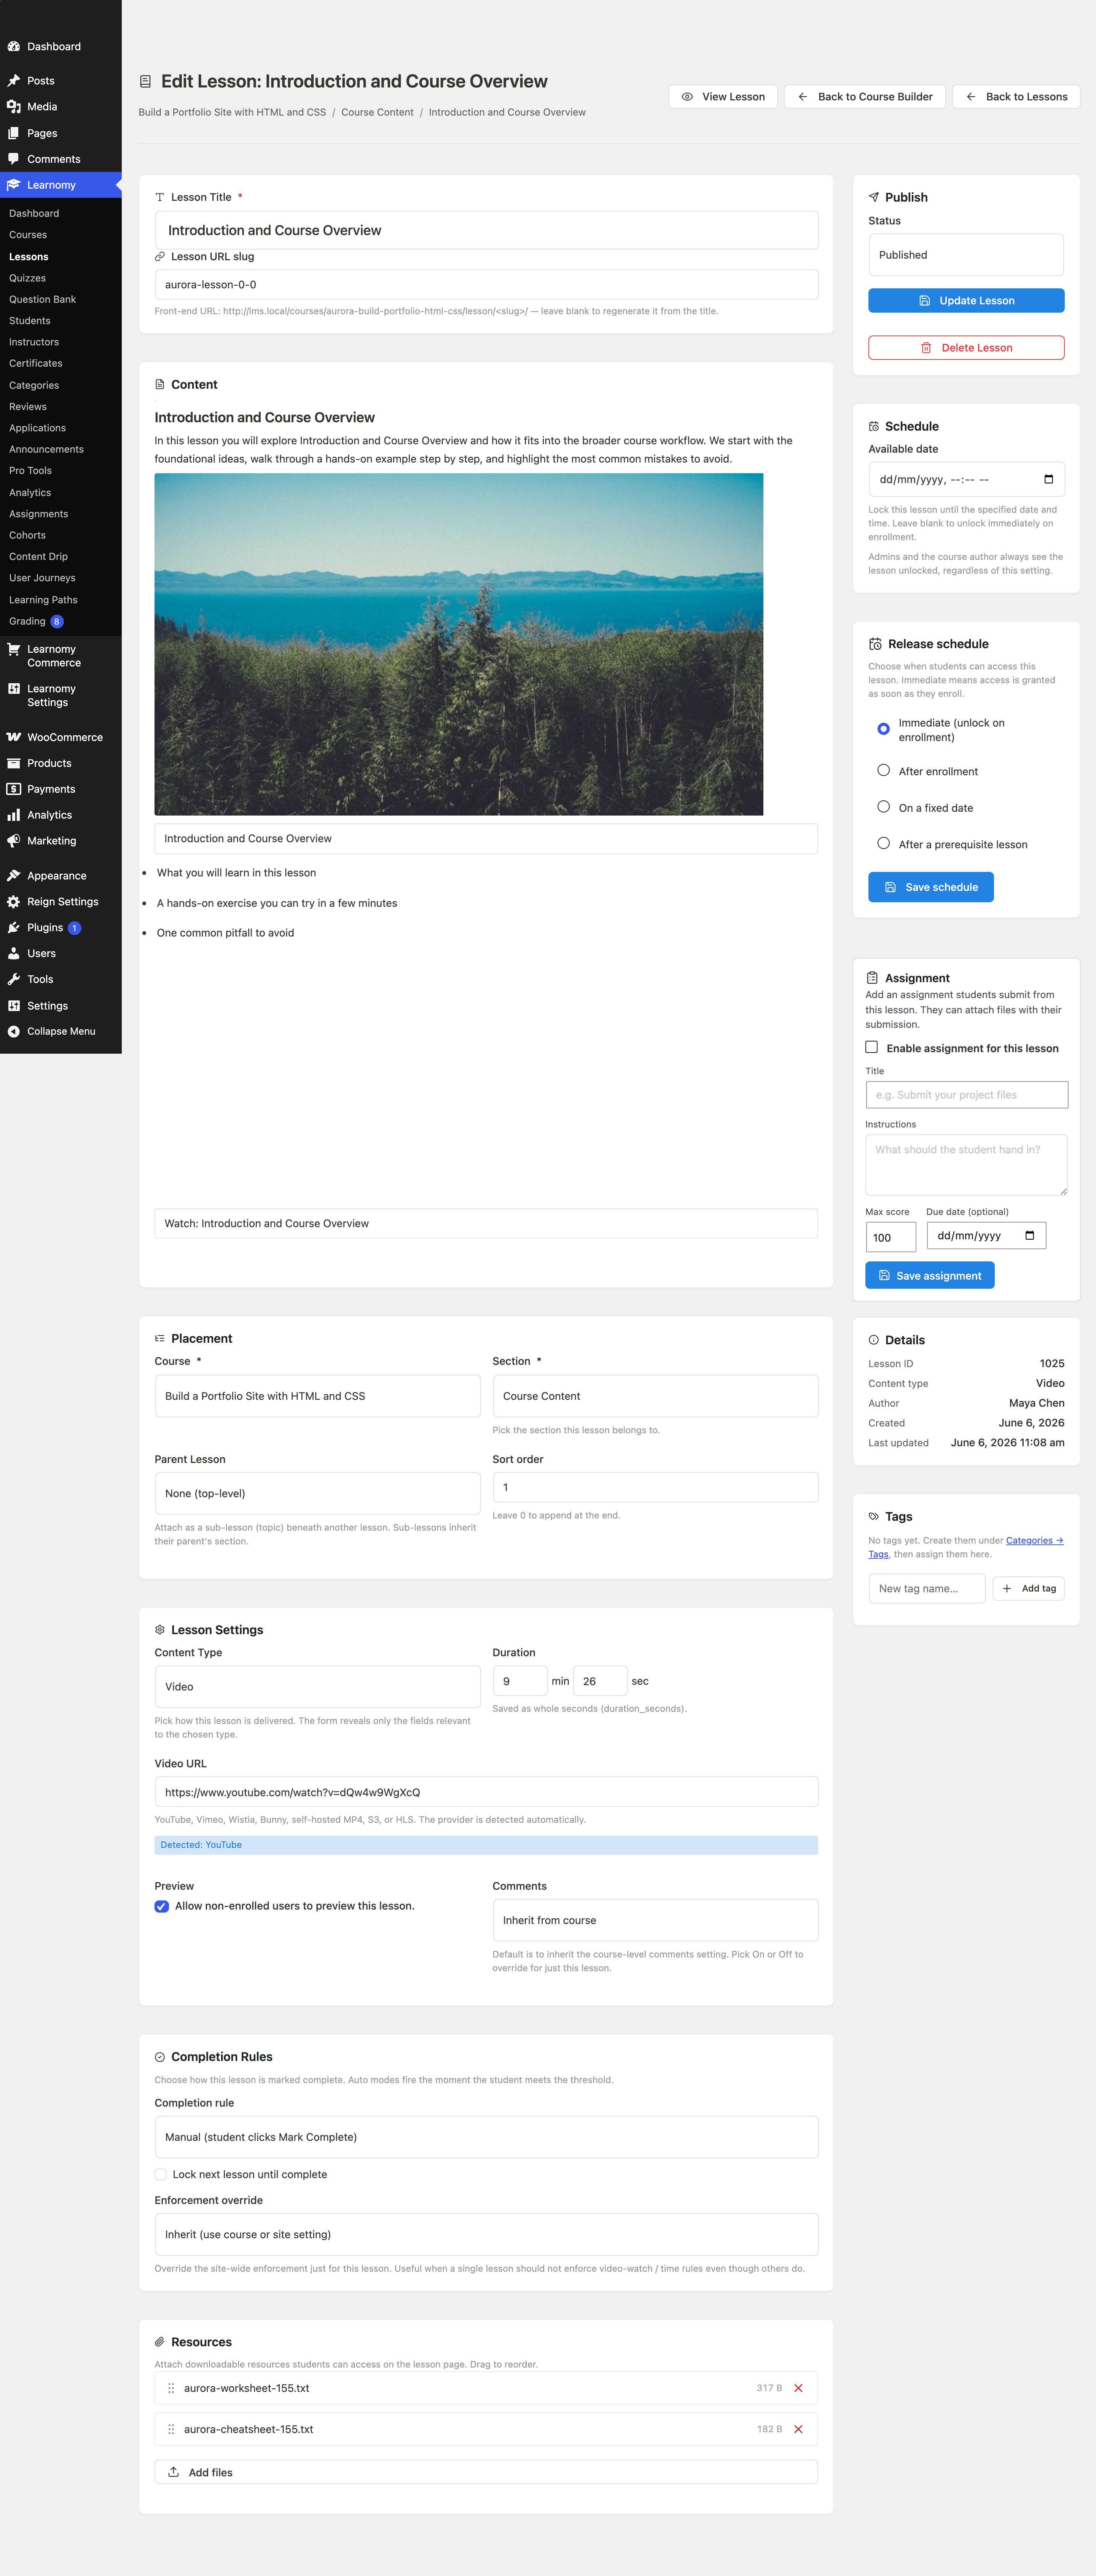The image size is (1096, 2576).
Task: Click the eye icon on View Lesson
Action: [687, 97]
